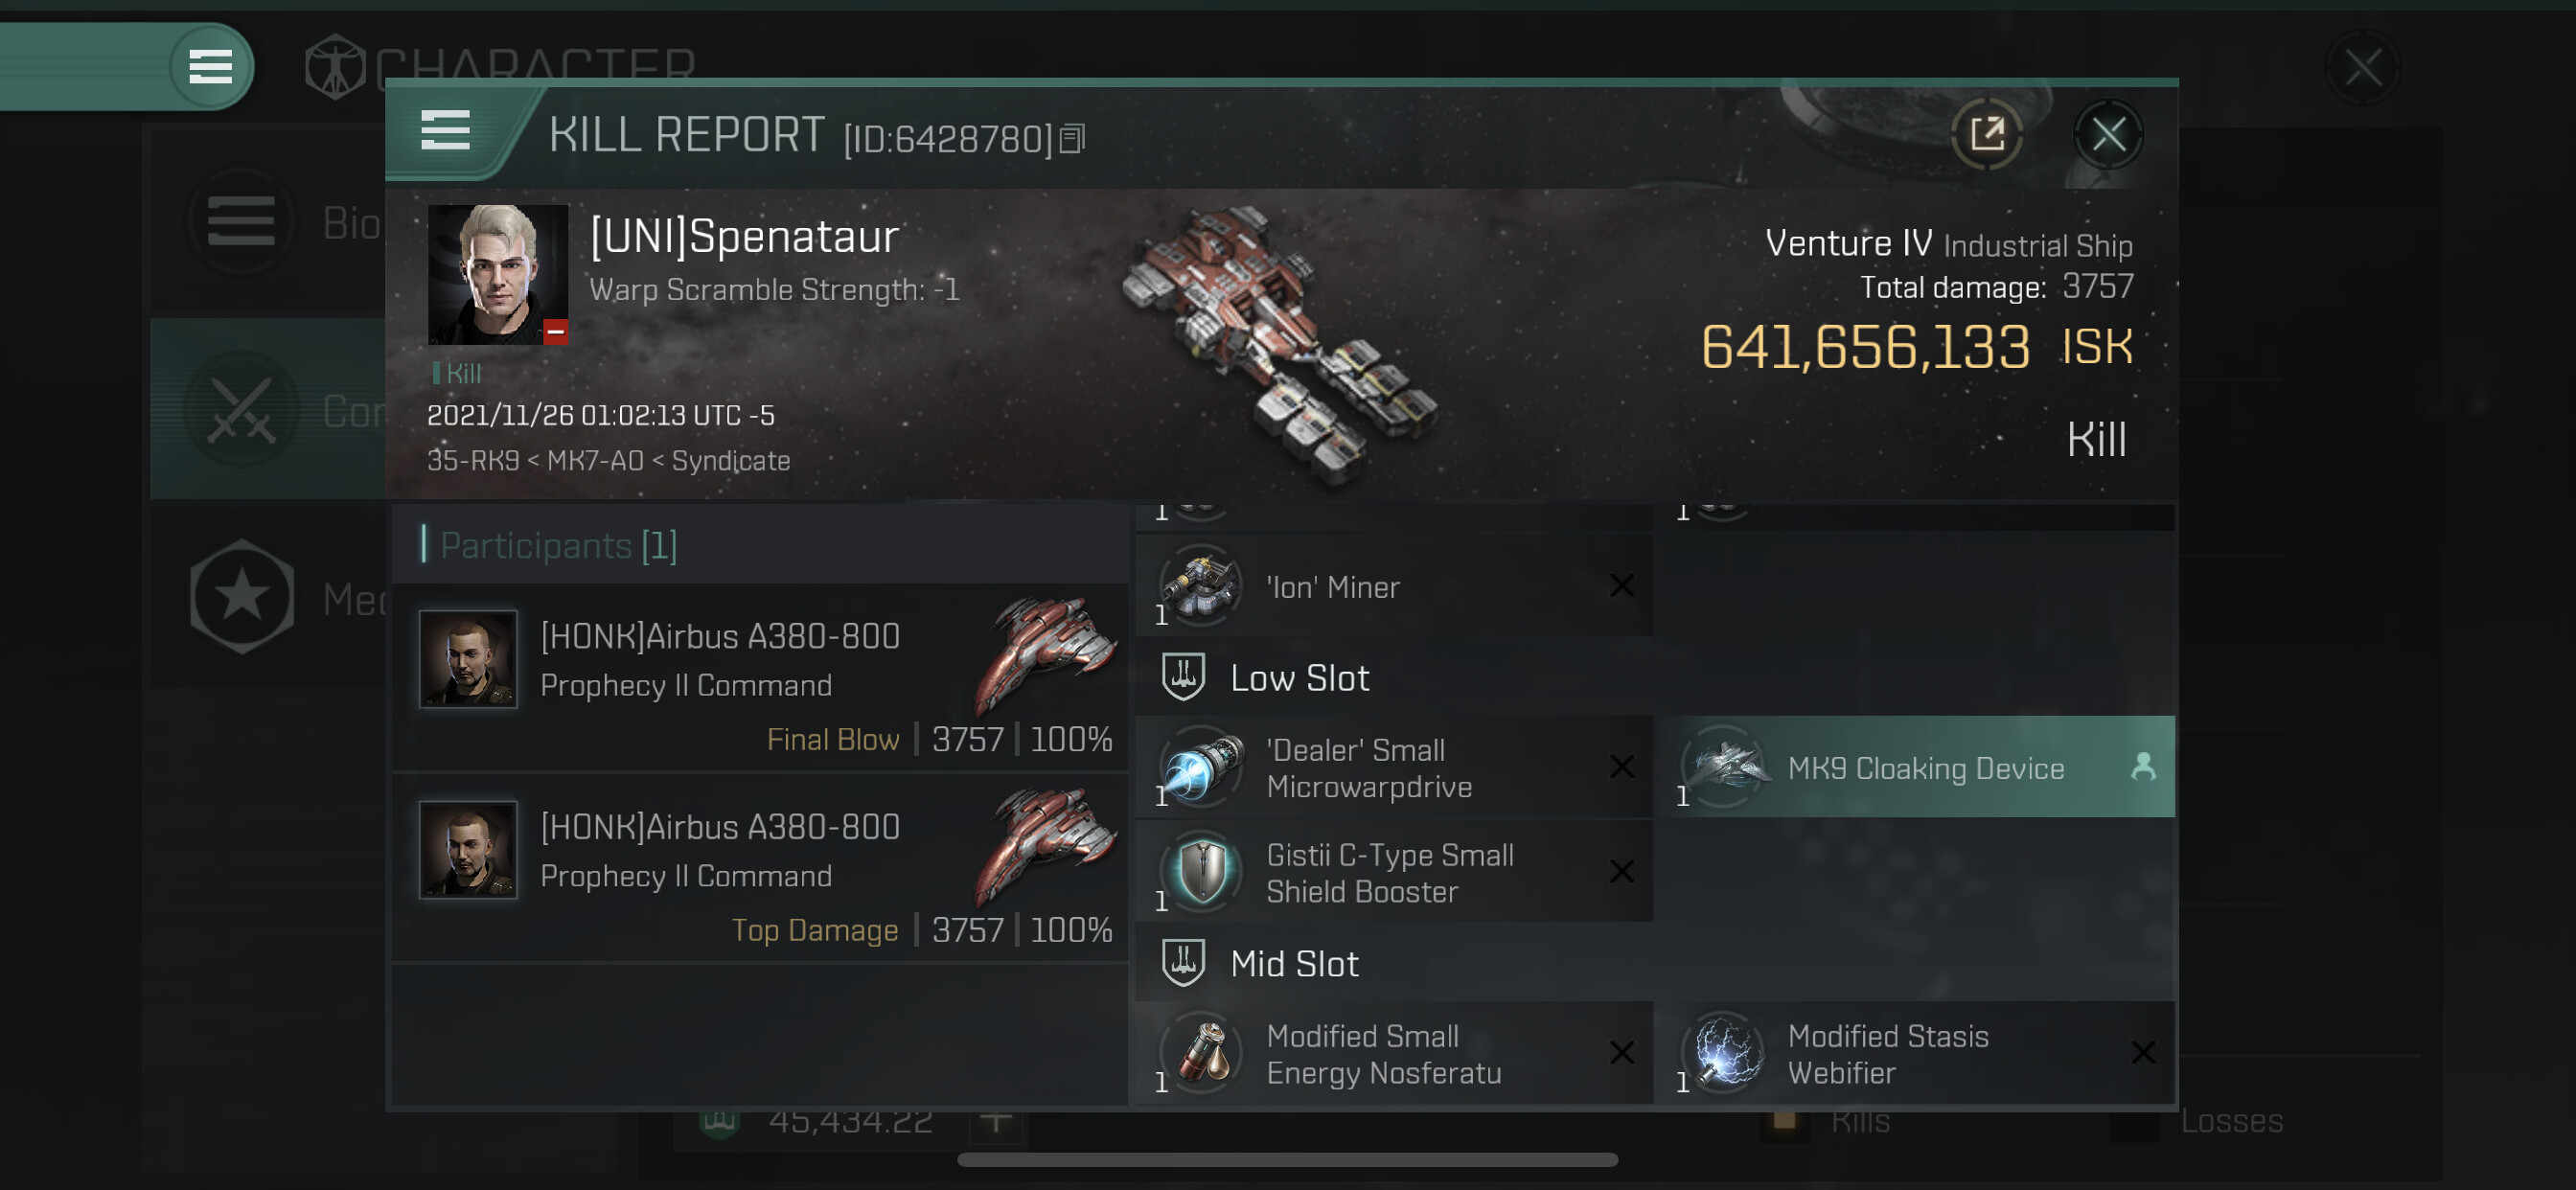
Task: Click the 'Dealer' Small Microwarpdrive icon
Action: pyautogui.click(x=1203, y=768)
